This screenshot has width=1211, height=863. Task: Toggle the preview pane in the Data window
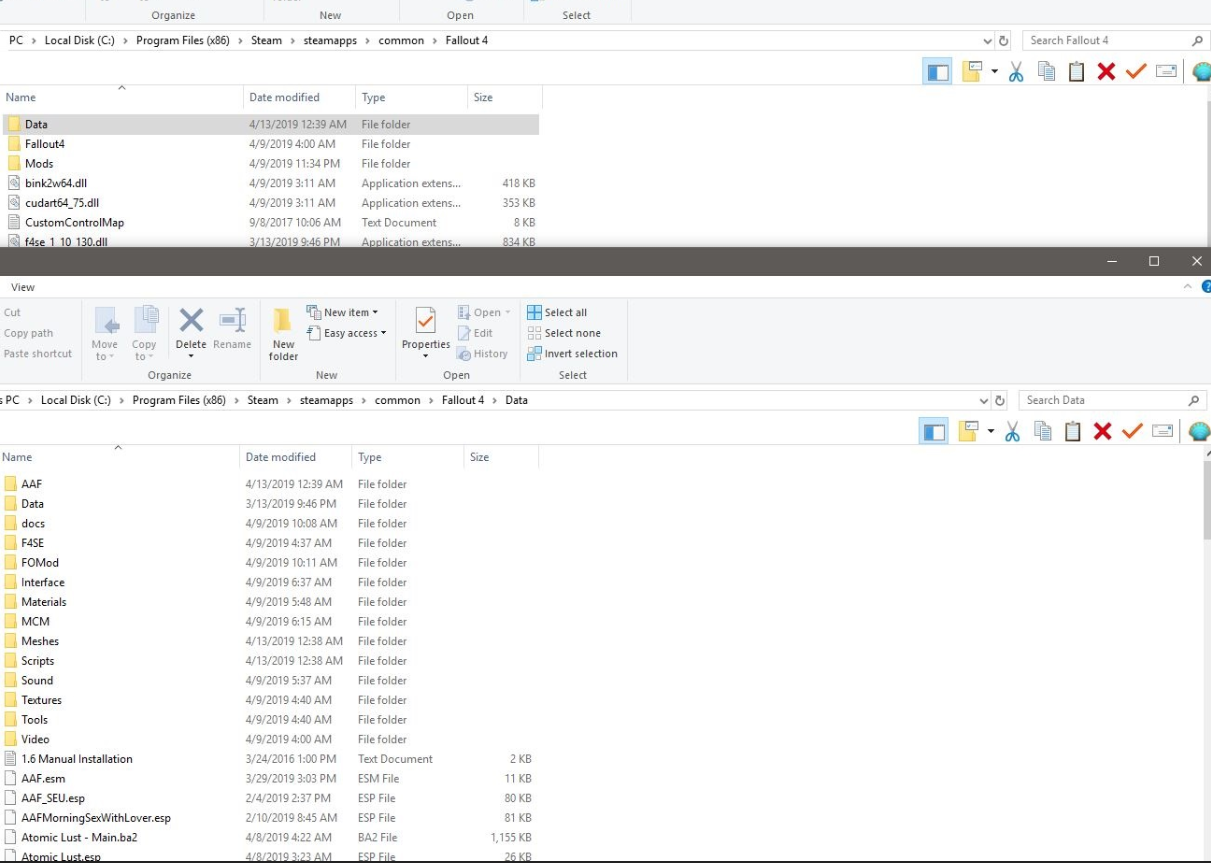(x=934, y=432)
